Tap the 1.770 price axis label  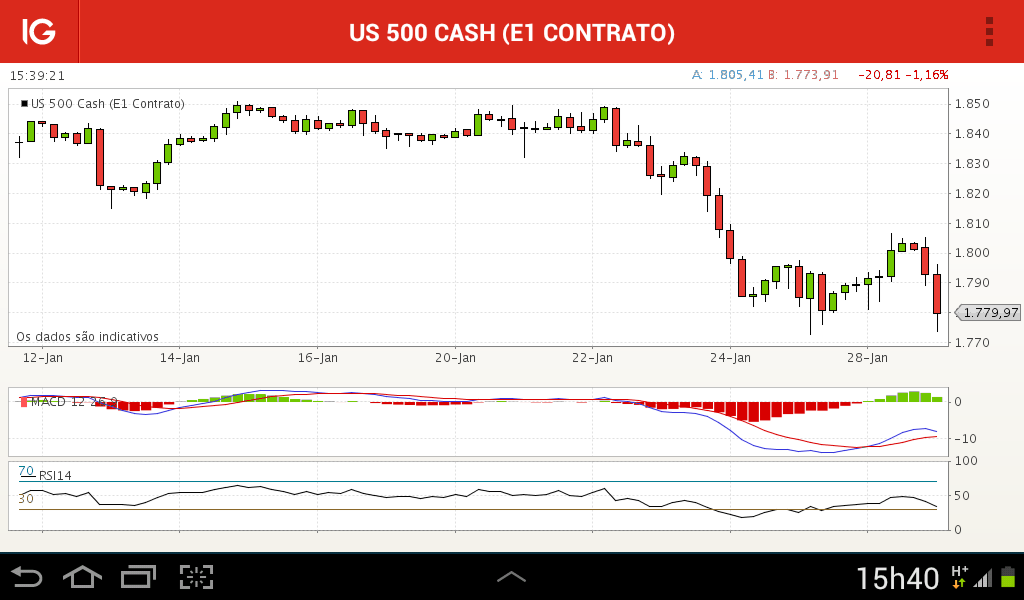click(x=972, y=342)
